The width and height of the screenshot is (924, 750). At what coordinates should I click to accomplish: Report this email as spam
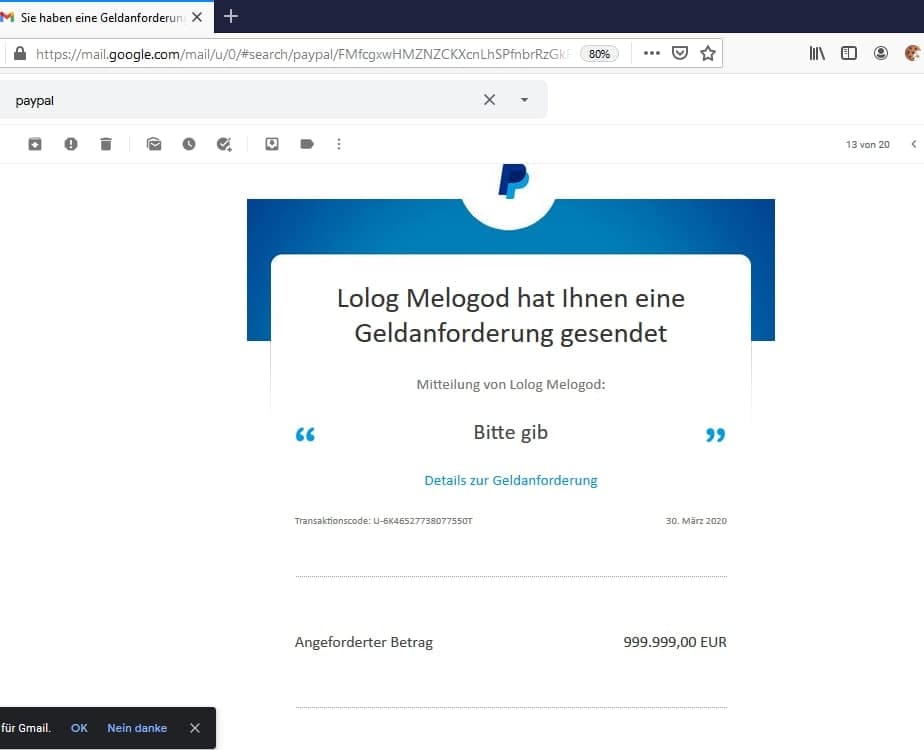(x=71, y=144)
